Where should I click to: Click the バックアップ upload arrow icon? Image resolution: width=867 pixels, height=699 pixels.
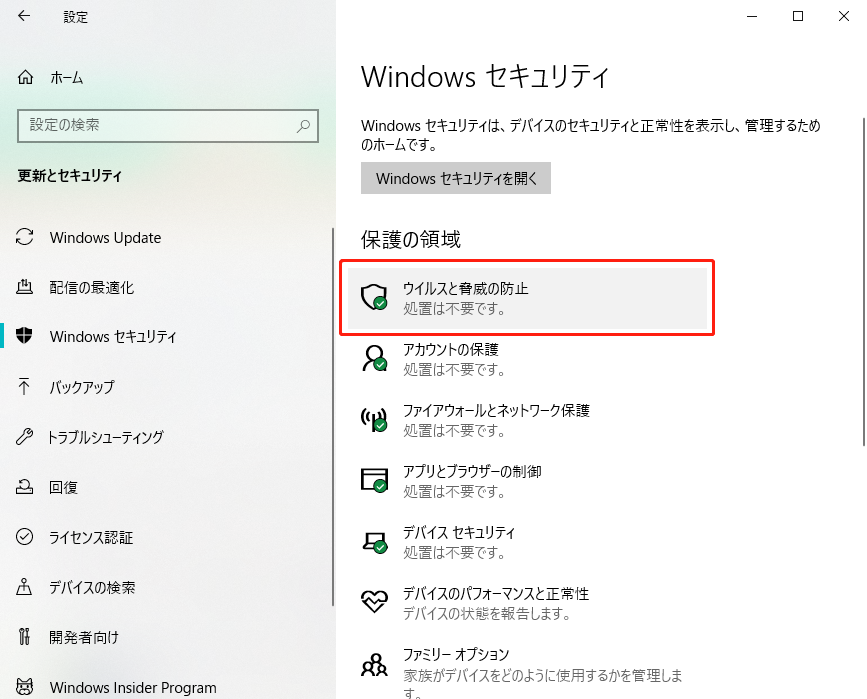click(x=24, y=386)
